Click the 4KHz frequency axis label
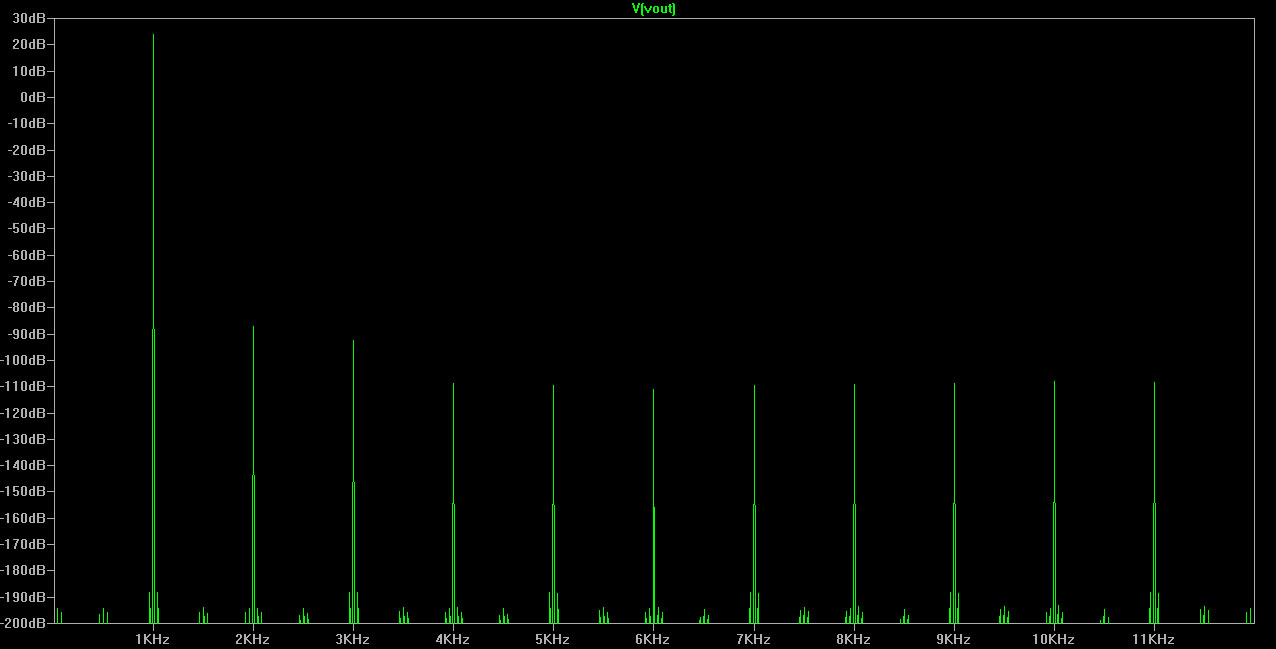1276x649 pixels. click(453, 639)
